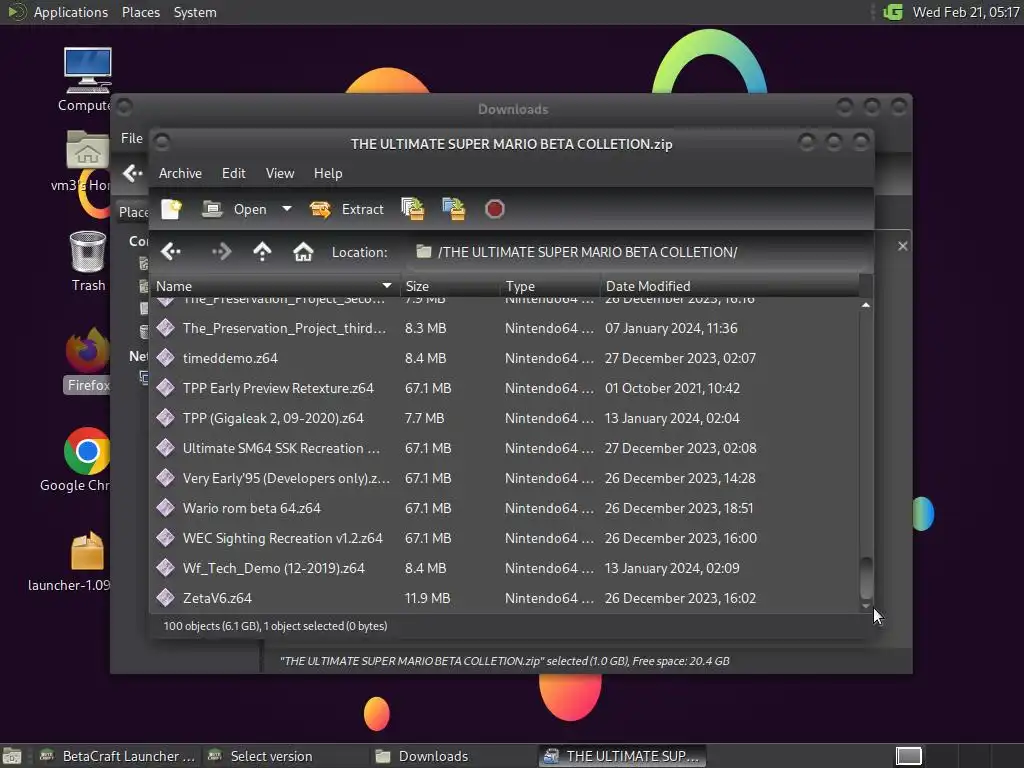The height and width of the screenshot is (768, 1024).
Task: Open the archive using the Open toolbar button
Action: (x=234, y=209)
